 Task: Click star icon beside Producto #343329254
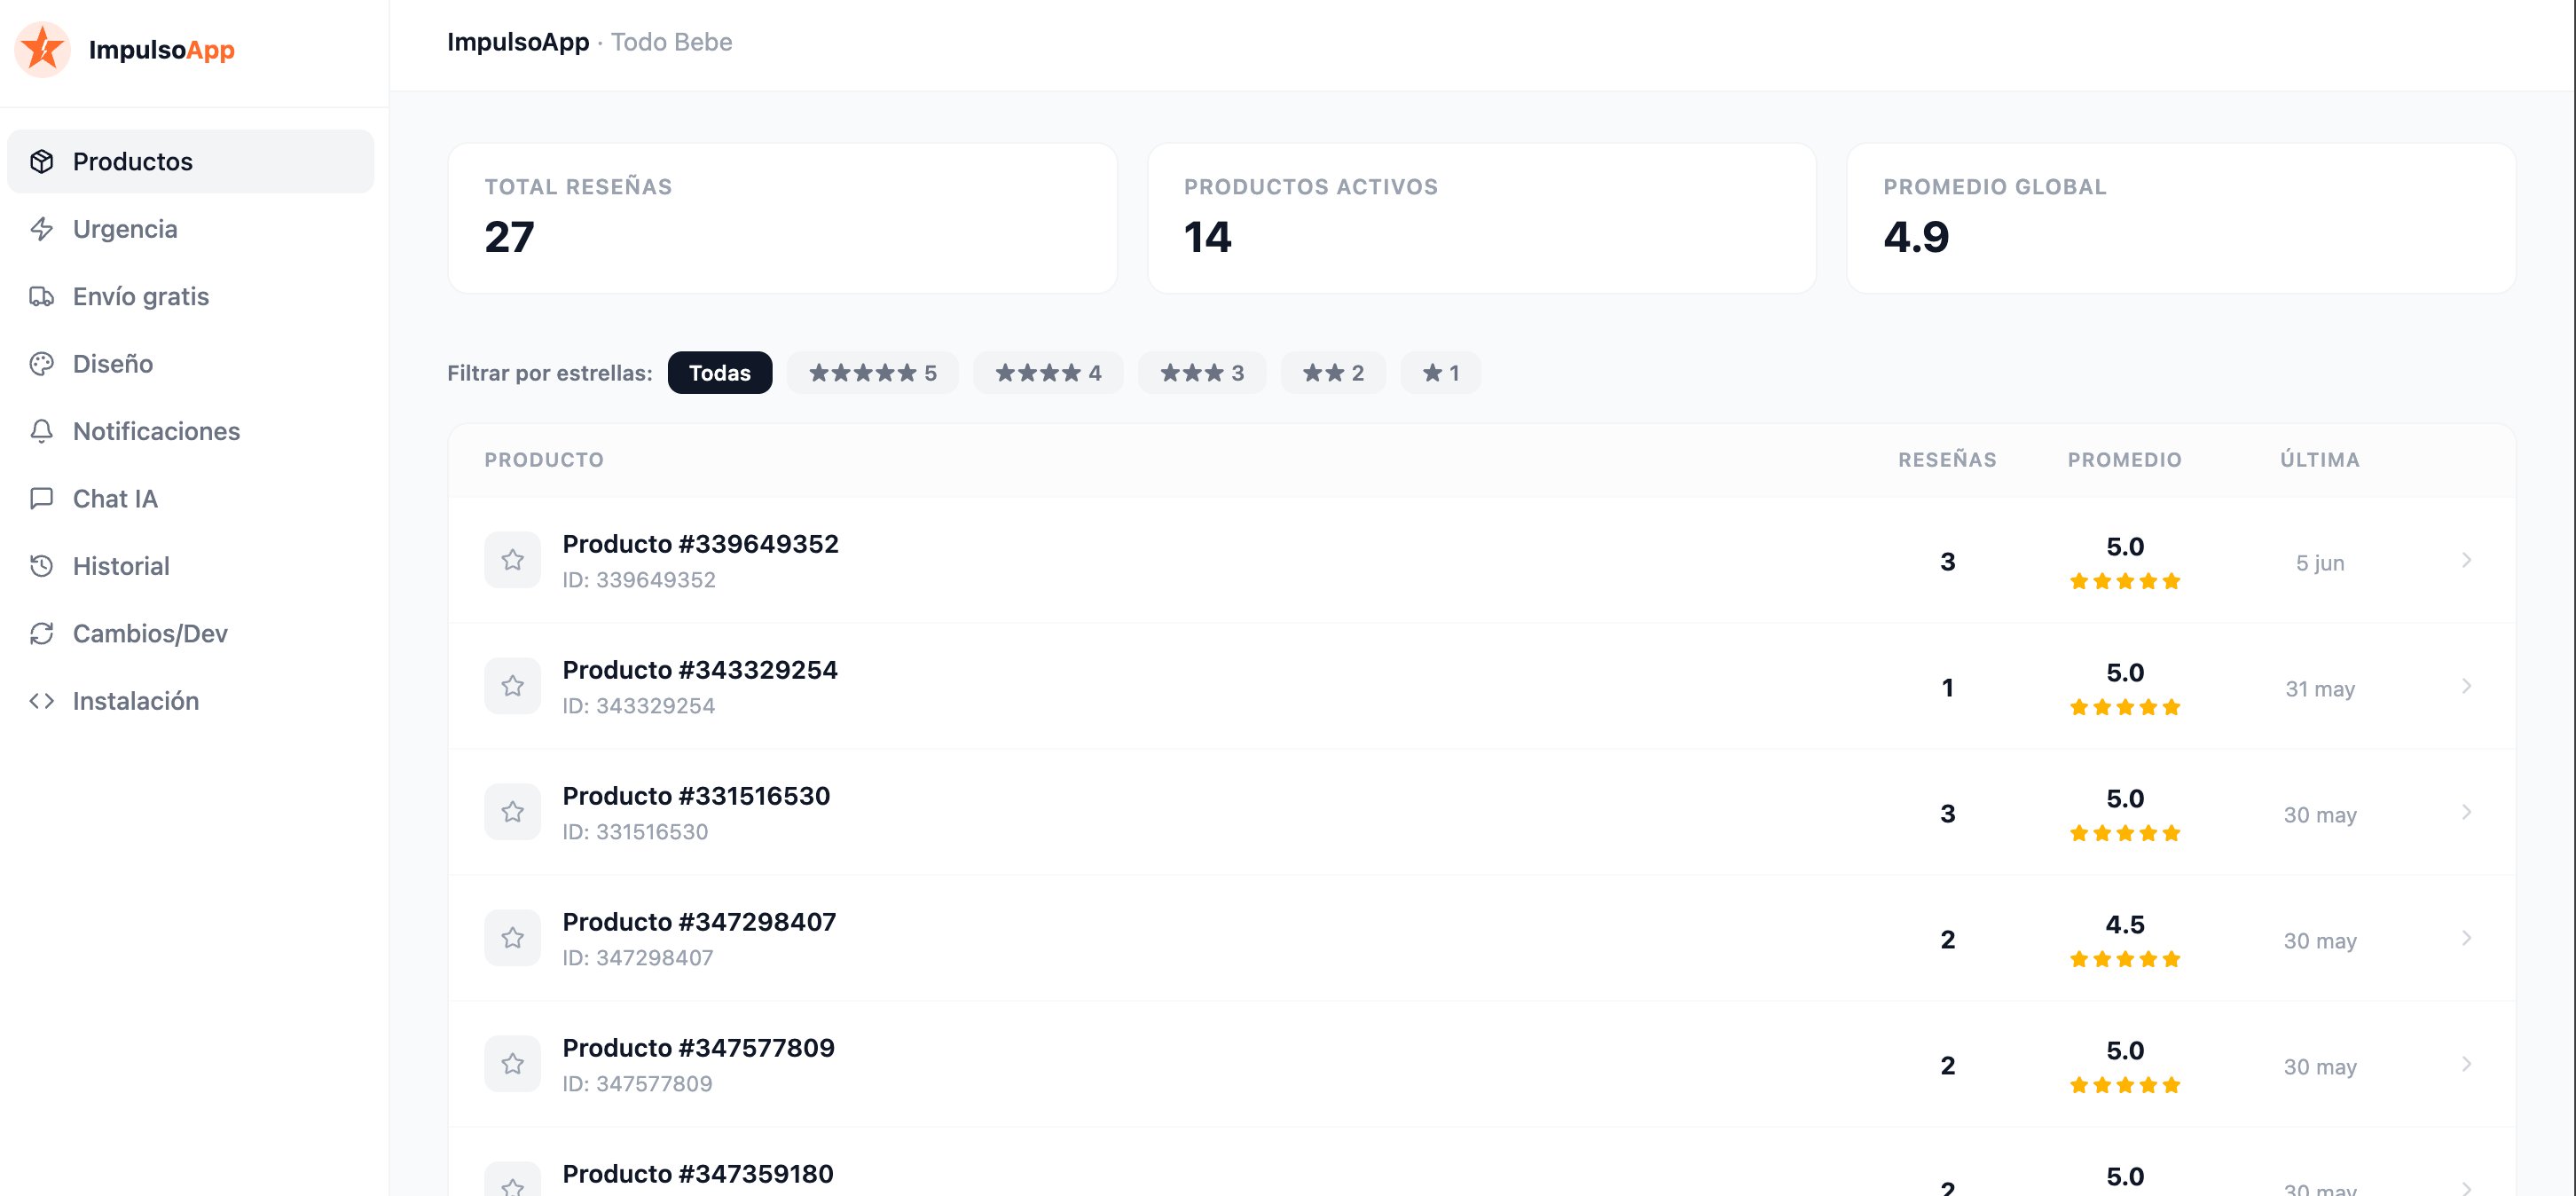point(512,686)
